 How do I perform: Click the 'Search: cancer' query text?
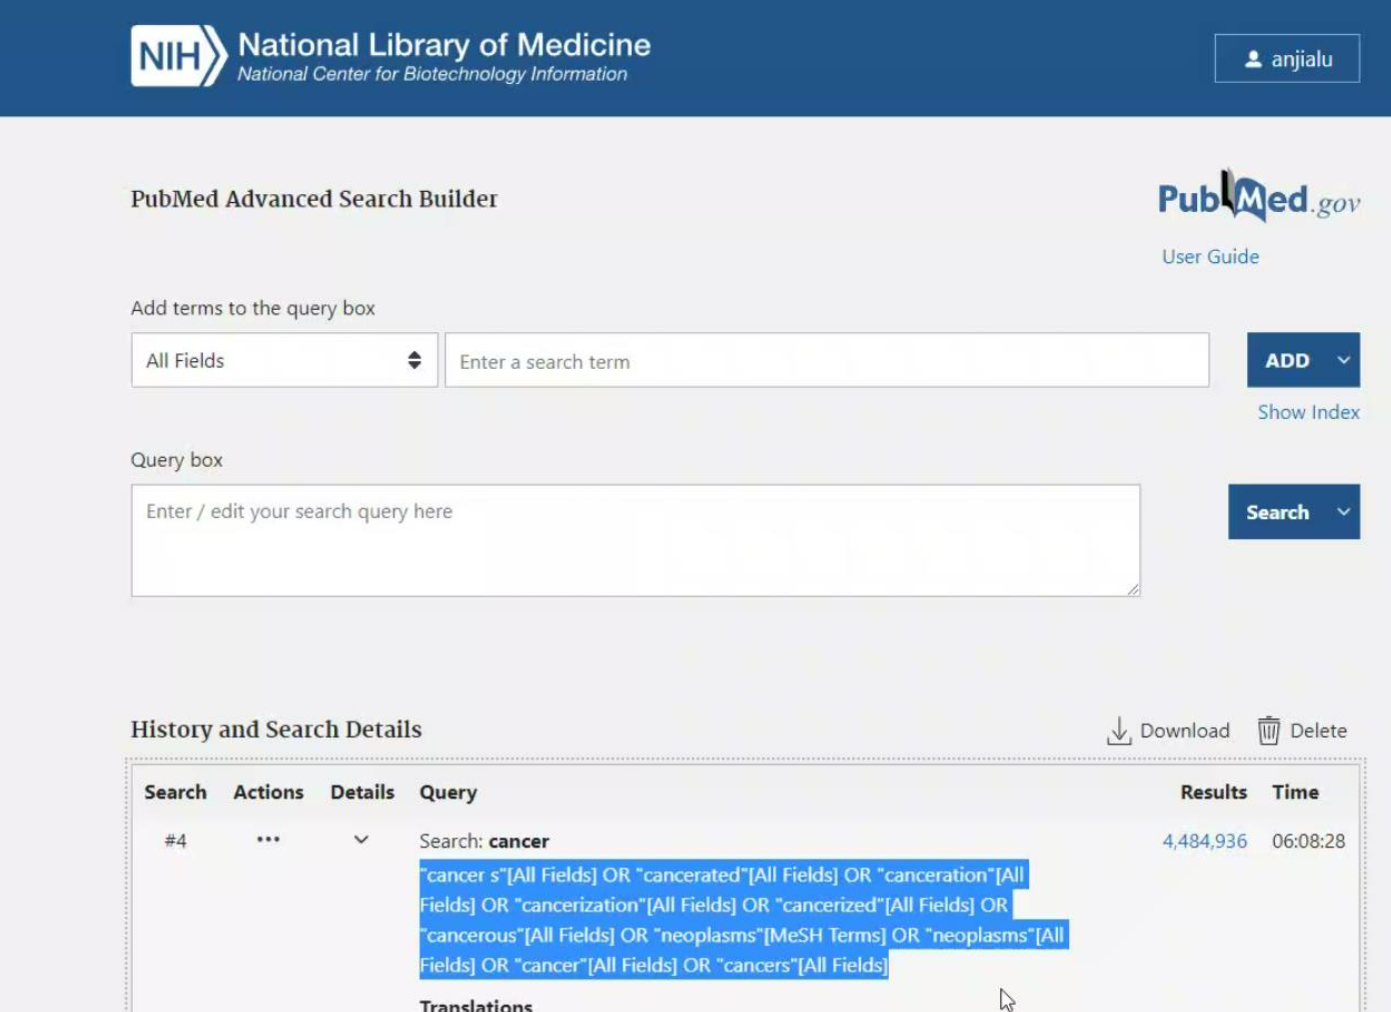484,841
